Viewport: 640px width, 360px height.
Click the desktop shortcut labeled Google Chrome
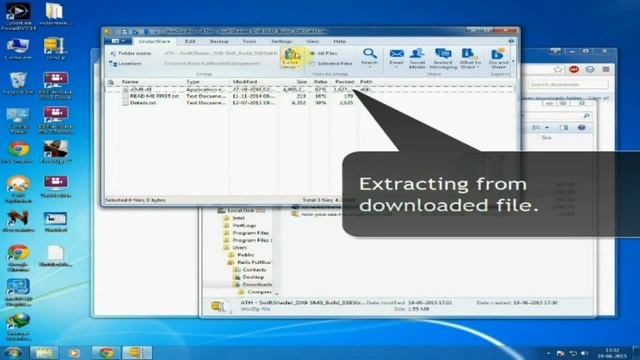pyautogui.click(x=18, y=258)
